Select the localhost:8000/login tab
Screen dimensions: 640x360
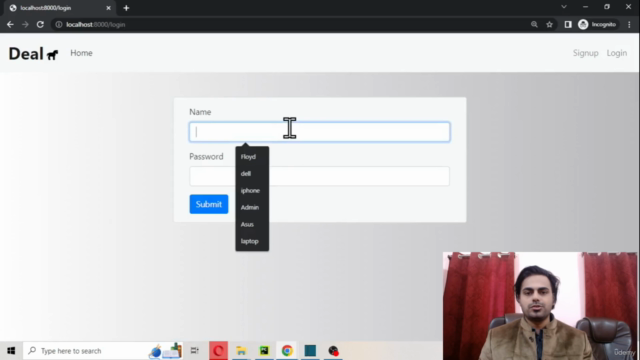click(x=60, y=8)
